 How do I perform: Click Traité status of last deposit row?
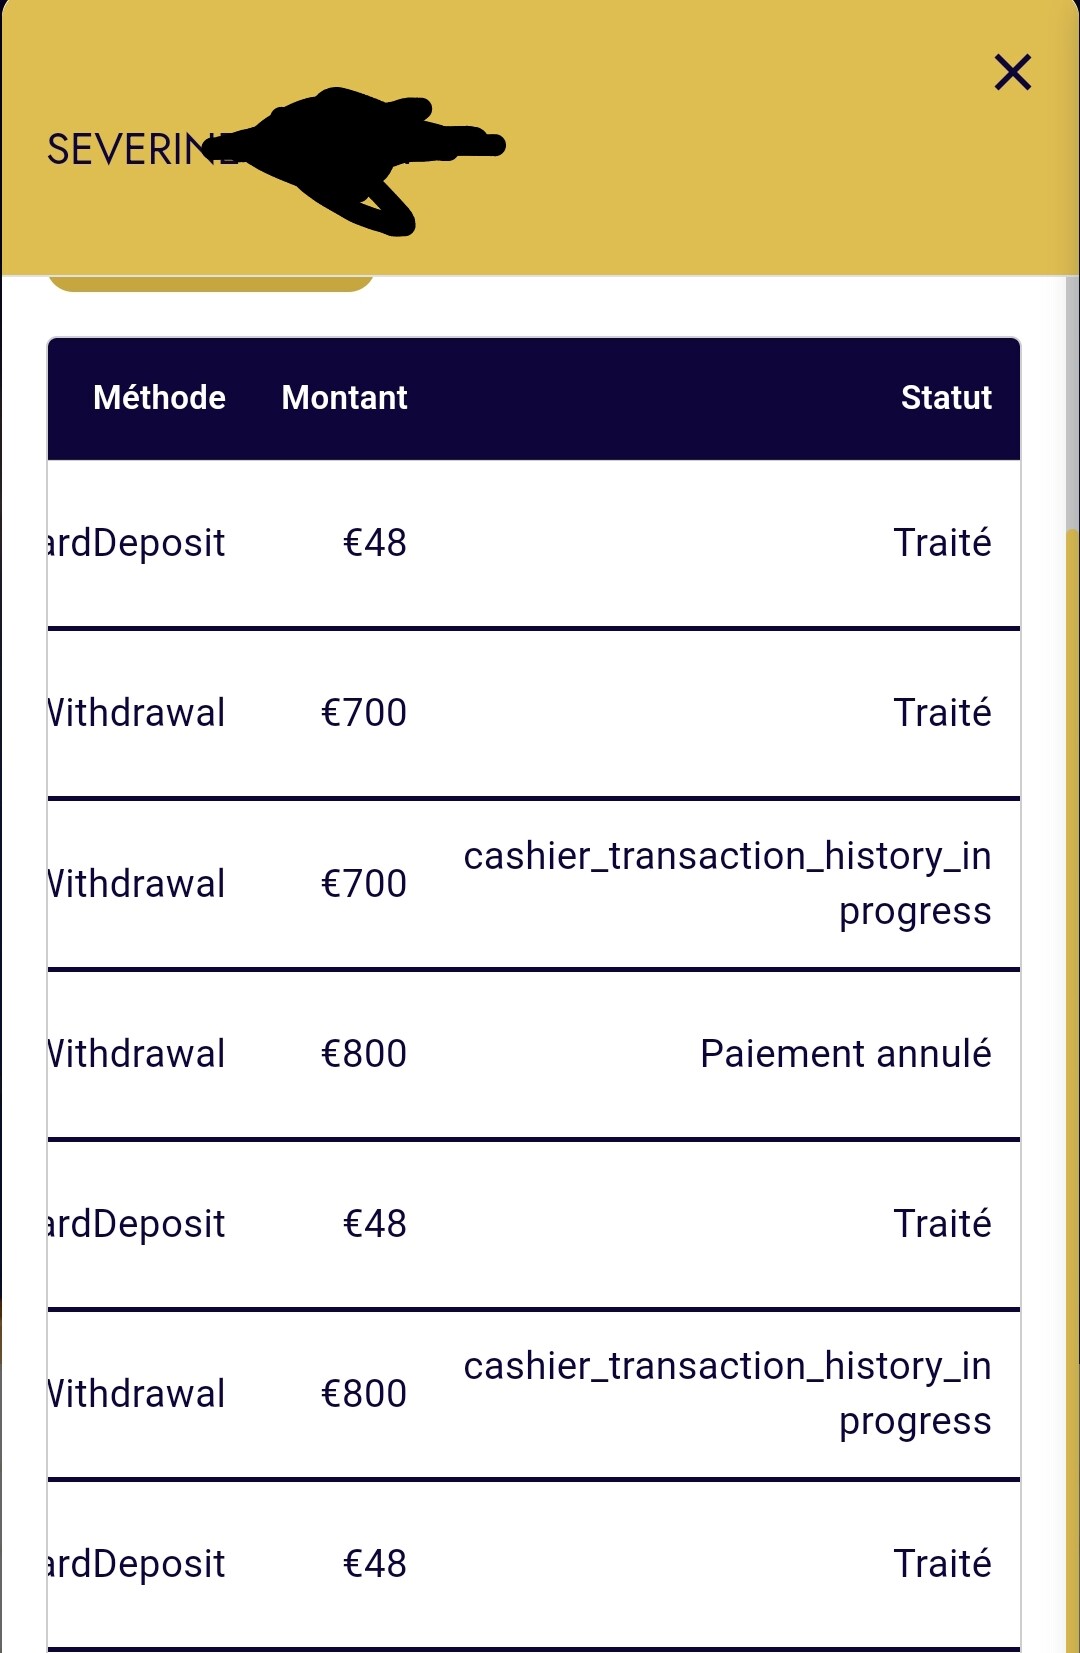tap(942, 1563)
